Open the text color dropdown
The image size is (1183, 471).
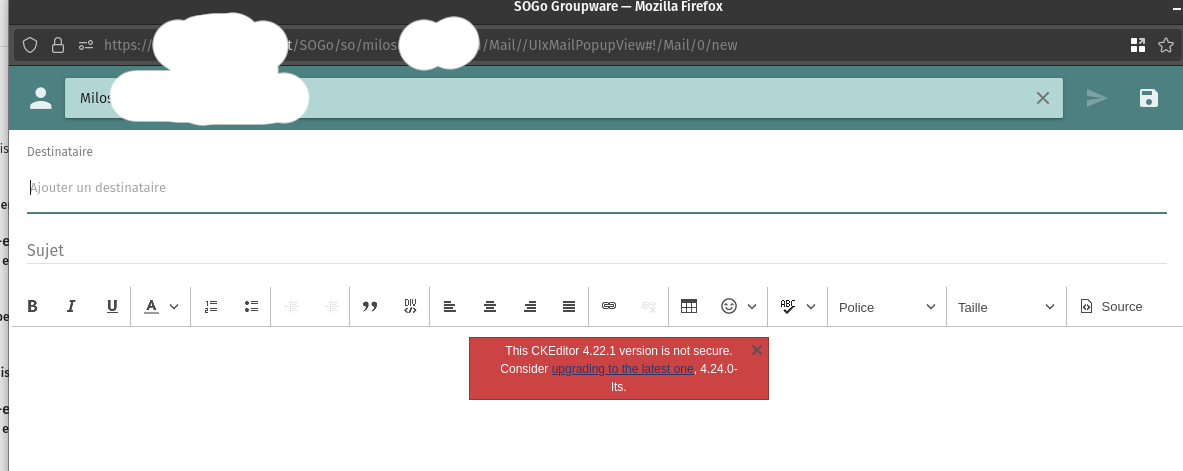160,307
